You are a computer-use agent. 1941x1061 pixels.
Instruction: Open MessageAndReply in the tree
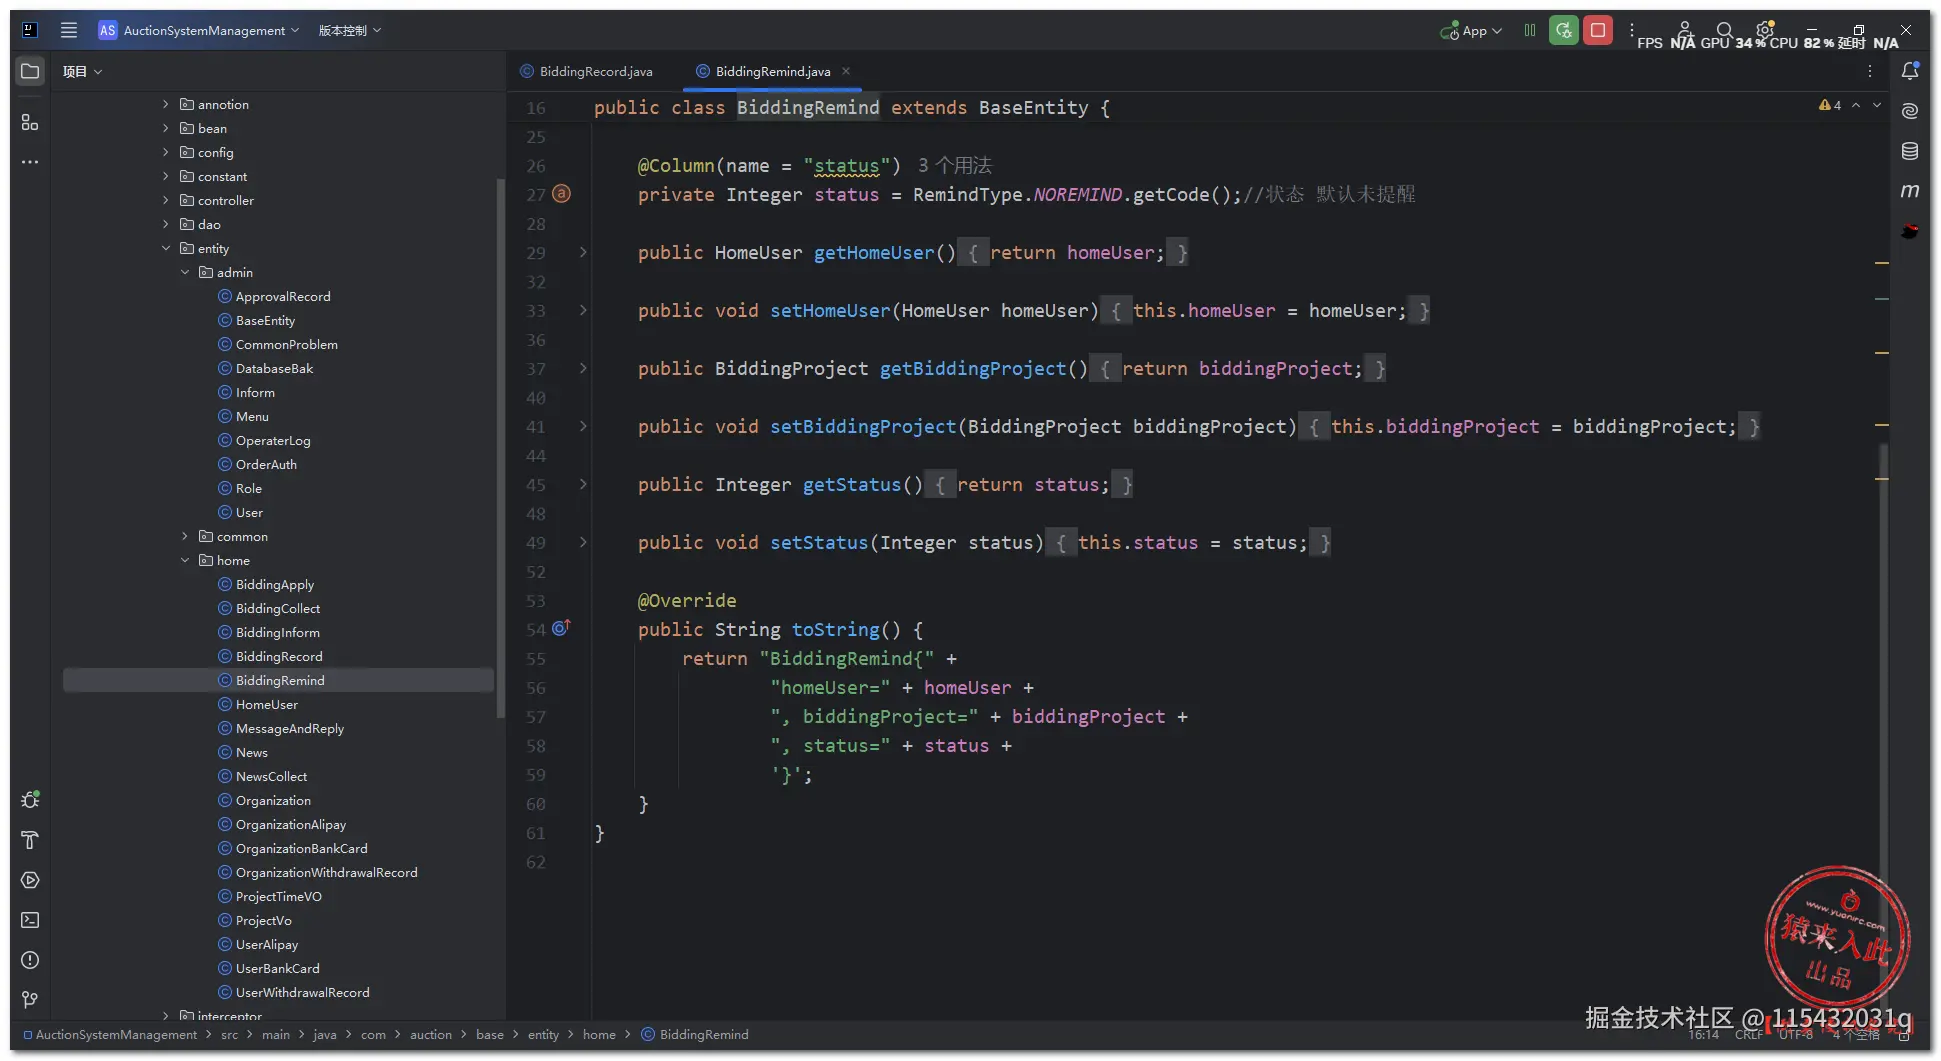[x=290, y=728]
